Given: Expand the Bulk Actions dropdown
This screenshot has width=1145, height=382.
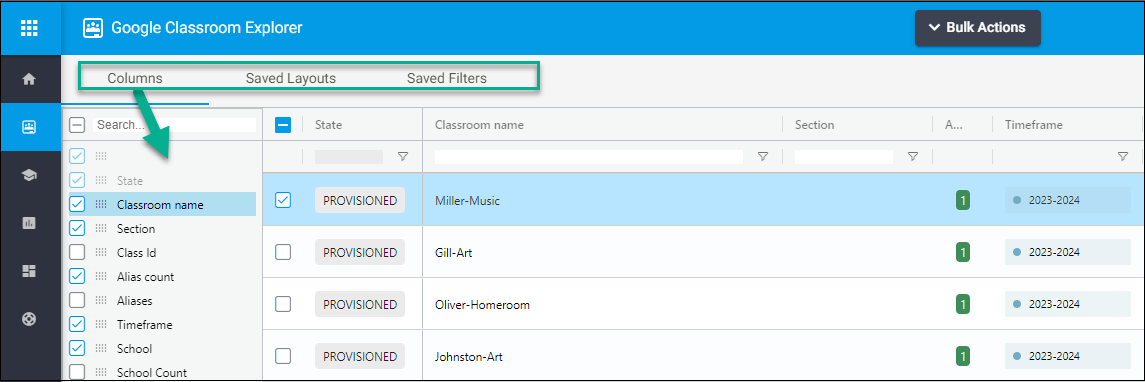Looking at the screenshot, I should [x=978, y=28].
